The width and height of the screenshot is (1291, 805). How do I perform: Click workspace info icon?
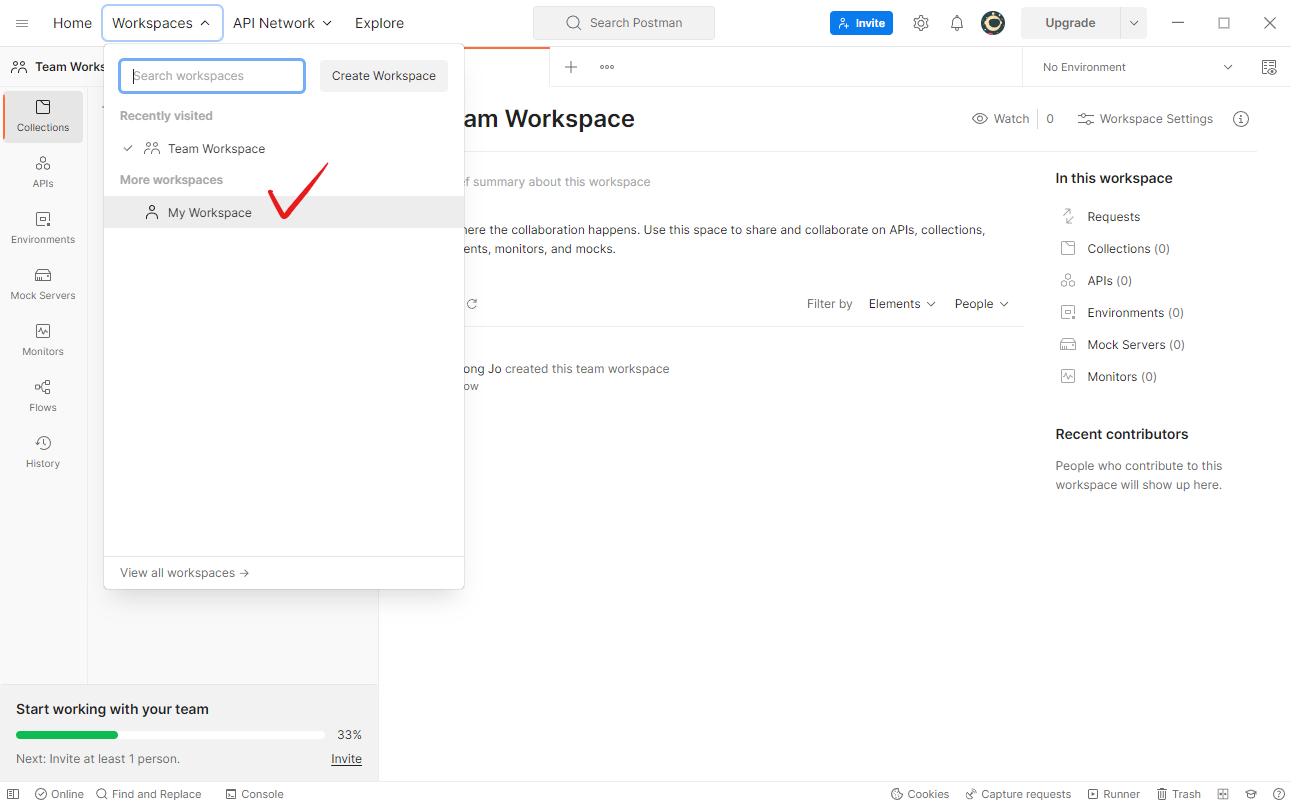click(x=1241, y=119)
